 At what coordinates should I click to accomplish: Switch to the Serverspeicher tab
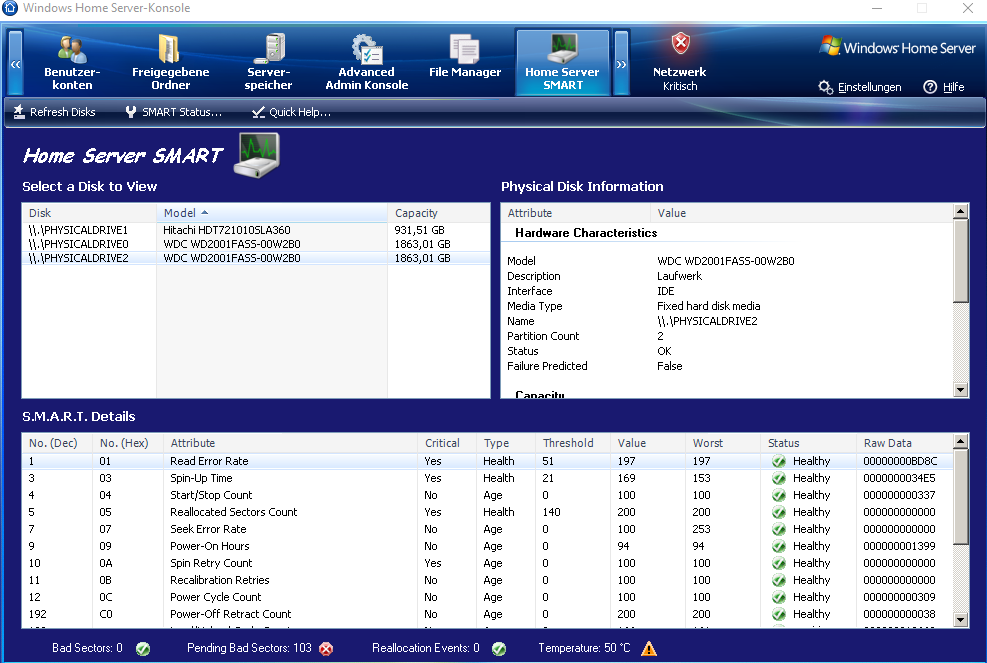click(x=268, y=63)
